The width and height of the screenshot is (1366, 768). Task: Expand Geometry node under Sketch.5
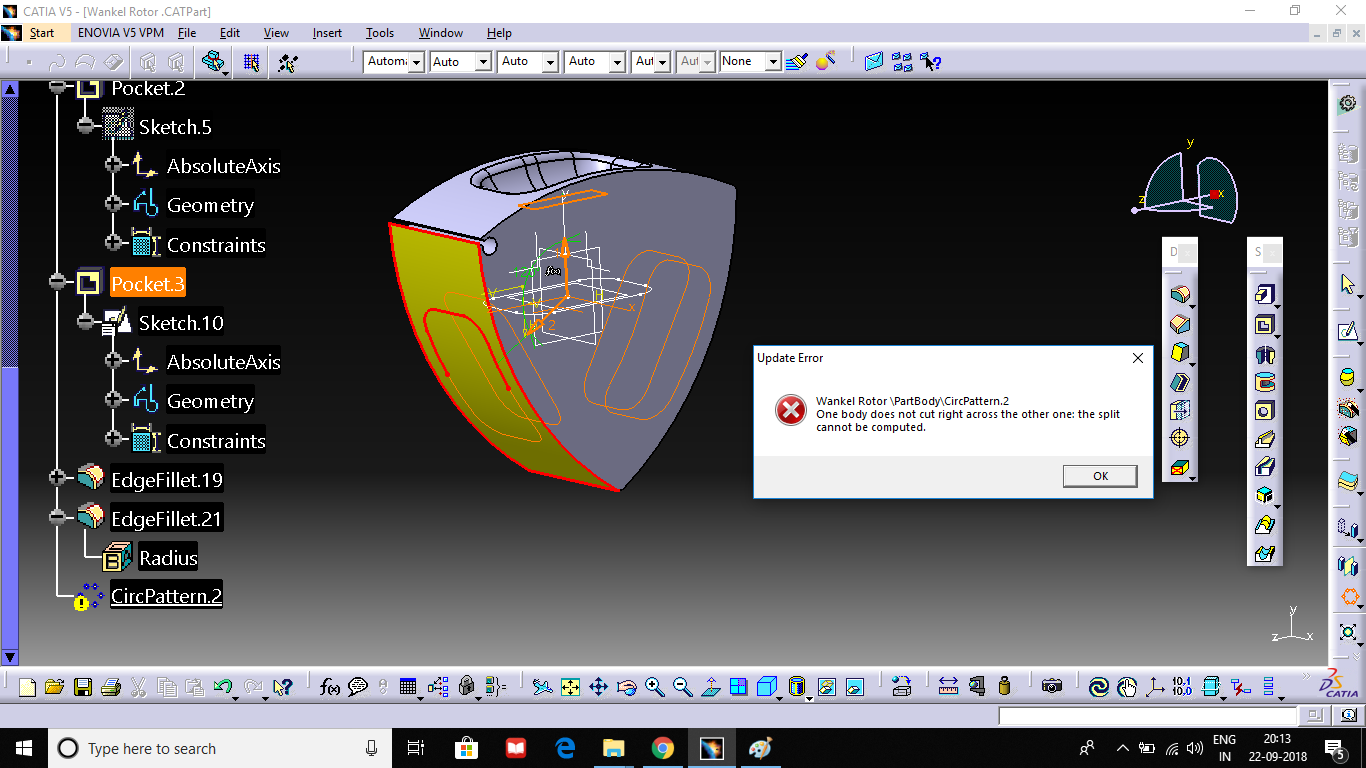click(x=114, y=204)
